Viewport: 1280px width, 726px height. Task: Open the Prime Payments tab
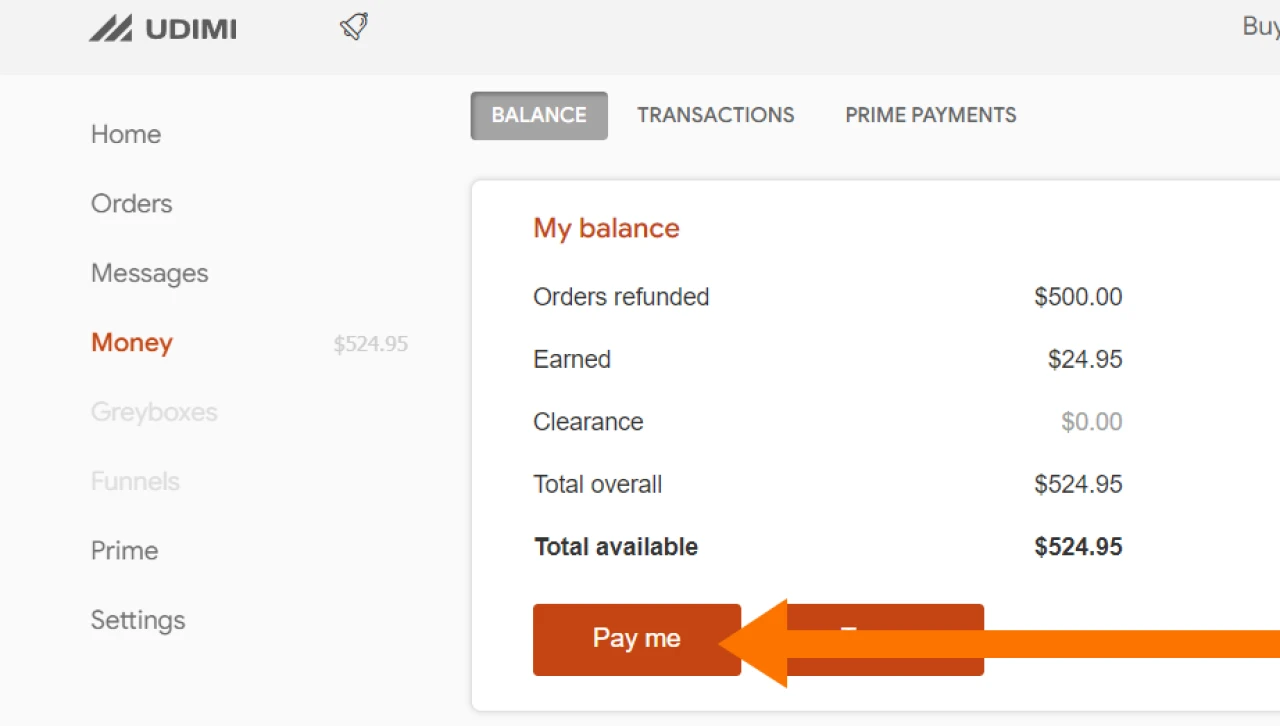tap(931, 115)
